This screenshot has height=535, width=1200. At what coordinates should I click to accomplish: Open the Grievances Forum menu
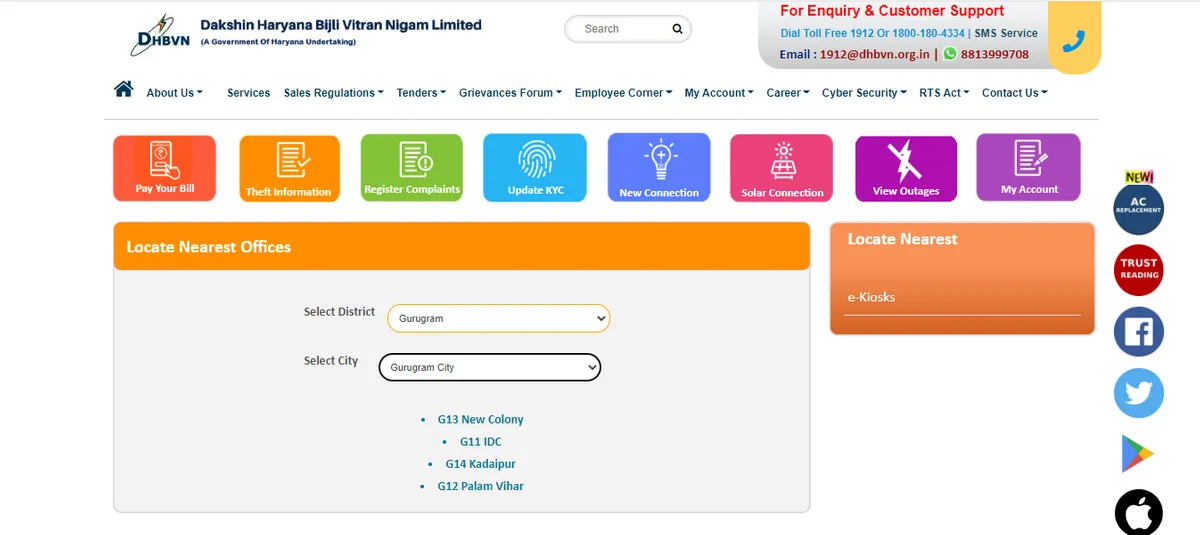(510, 93)
